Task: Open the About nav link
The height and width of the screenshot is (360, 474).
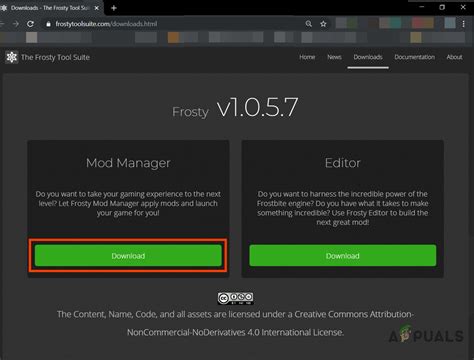Action: click(x=454, y=57)
